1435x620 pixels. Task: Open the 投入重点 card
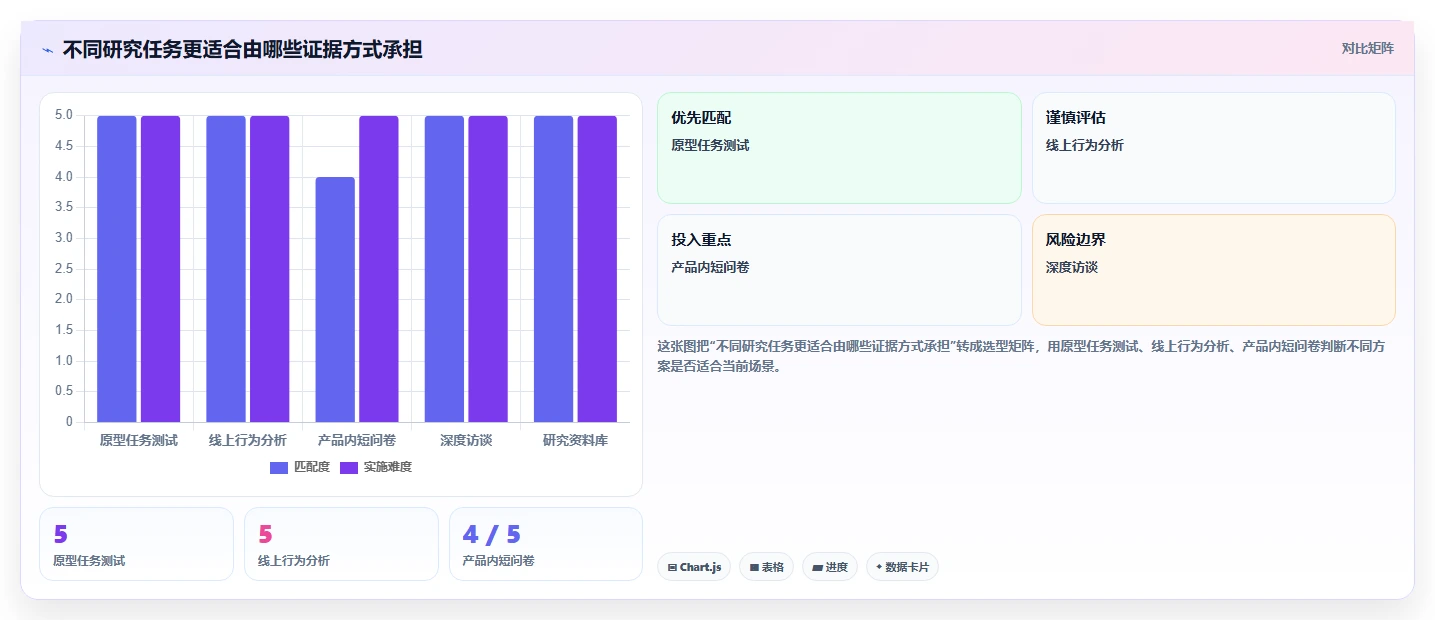tap(839, 270)
